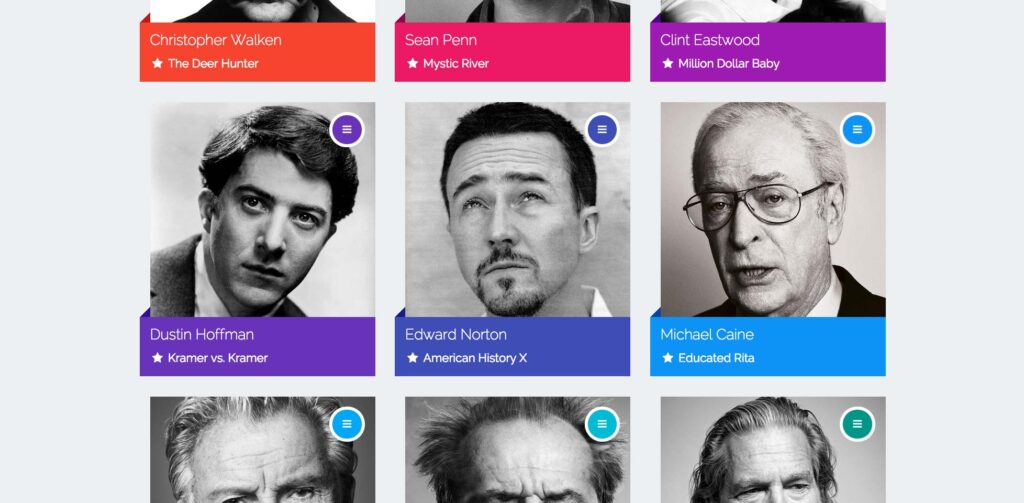The height and width of the screenshot is (503, 1024).
Task: Select the Sean Penn name
Action: click(x=441, y=41)
